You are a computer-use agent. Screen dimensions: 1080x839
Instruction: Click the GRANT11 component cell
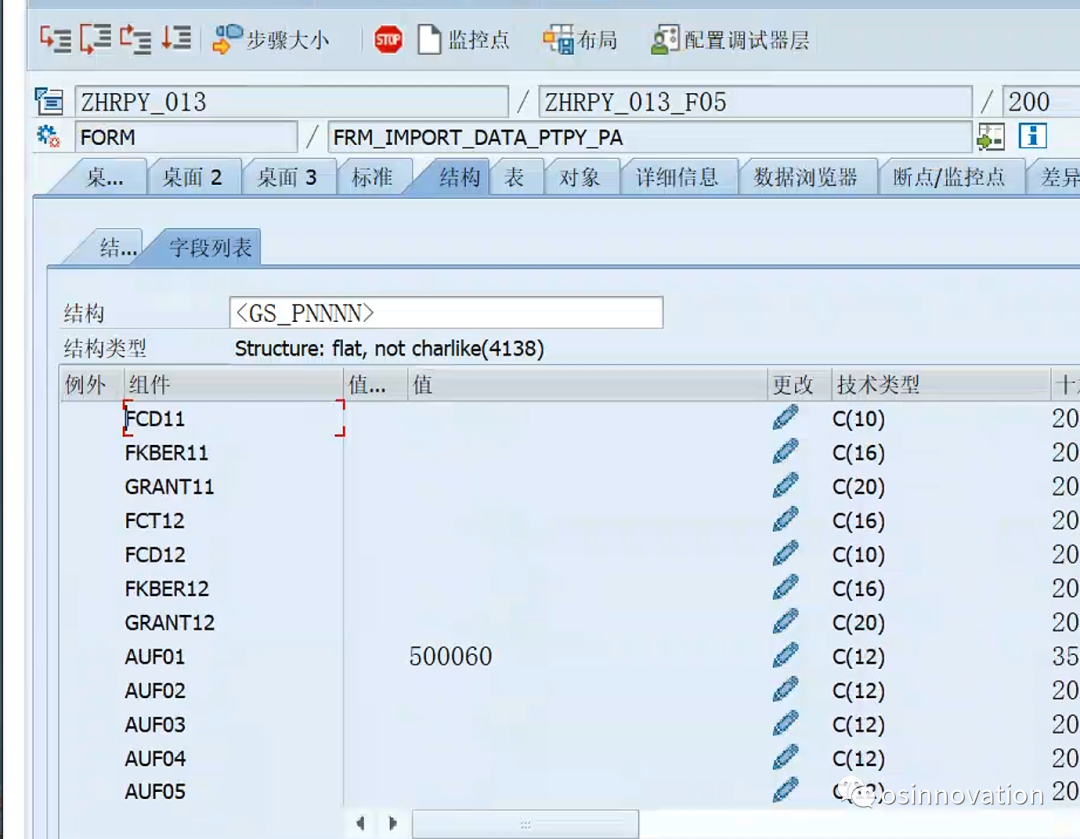click(233, 486)
